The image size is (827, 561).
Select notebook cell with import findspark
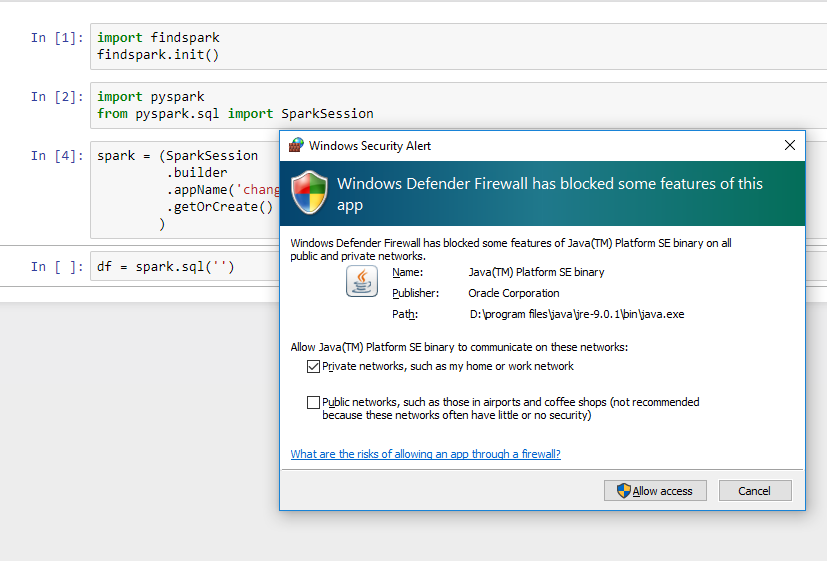click(x=459, y=46)
